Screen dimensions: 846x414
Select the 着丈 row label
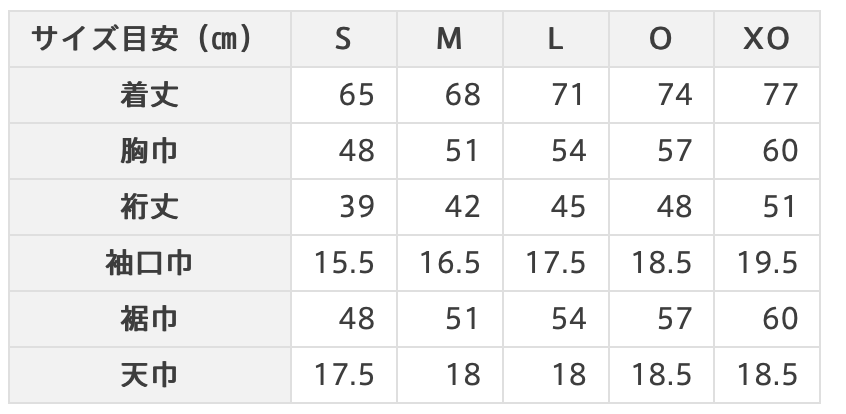tap(149, 95)
